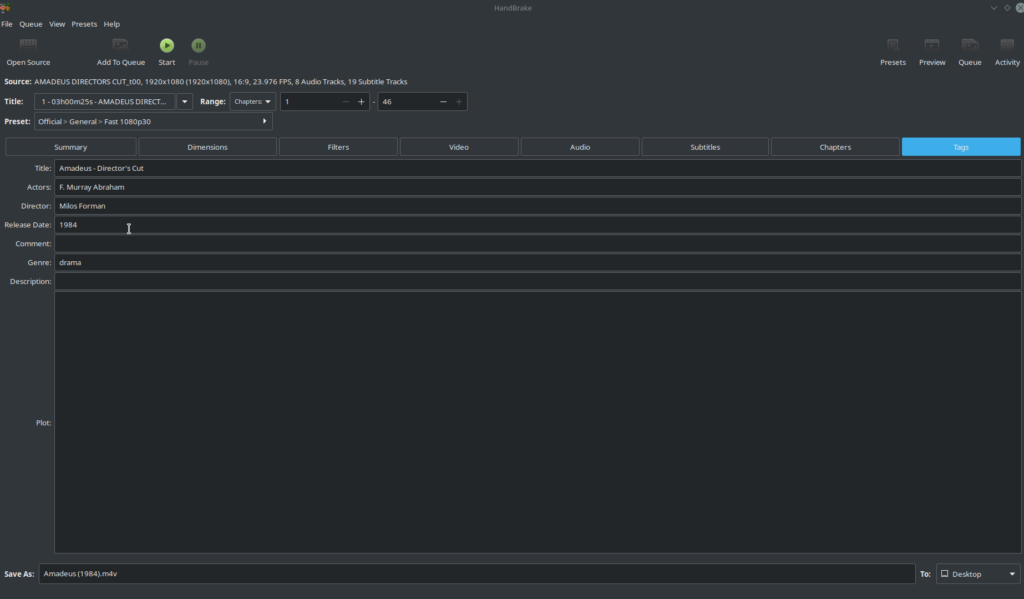The height and width of the screenshot is (599, 1024).
Task: Click the empty Description field
Action: point(537,282)
